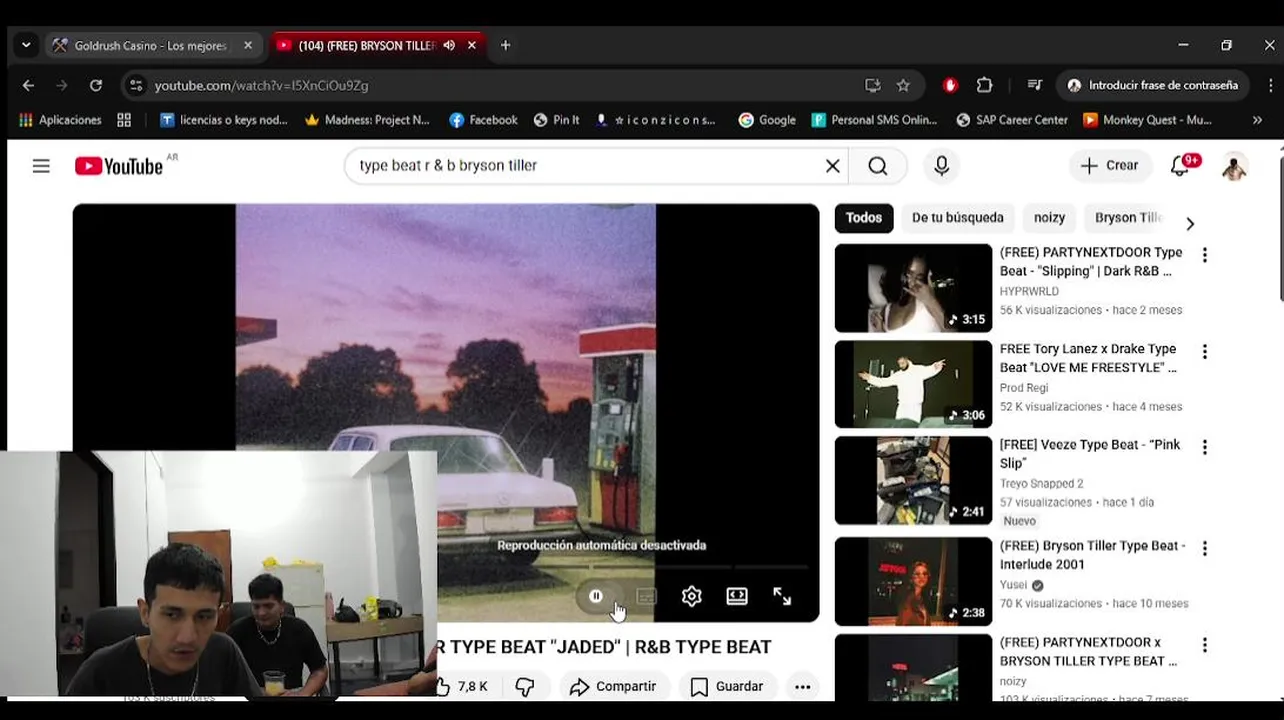1284x720 pixels.
Task: Like the video with the 7,8 K button
Action: [464, 686]
